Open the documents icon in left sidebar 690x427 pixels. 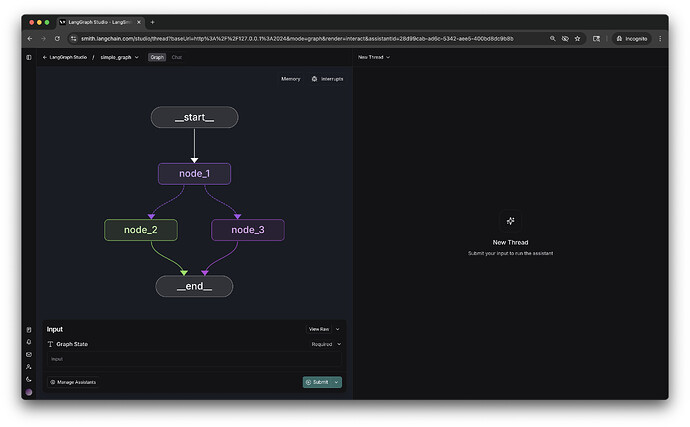pos(29,330)
